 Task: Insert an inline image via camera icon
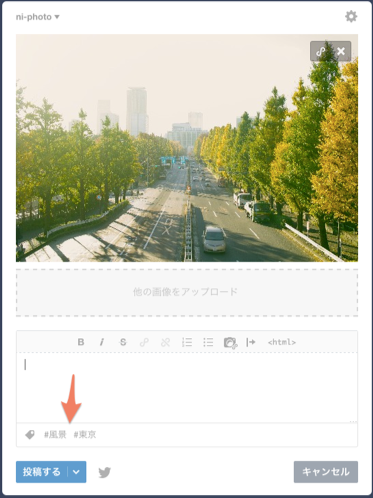[x=230, y=342]
